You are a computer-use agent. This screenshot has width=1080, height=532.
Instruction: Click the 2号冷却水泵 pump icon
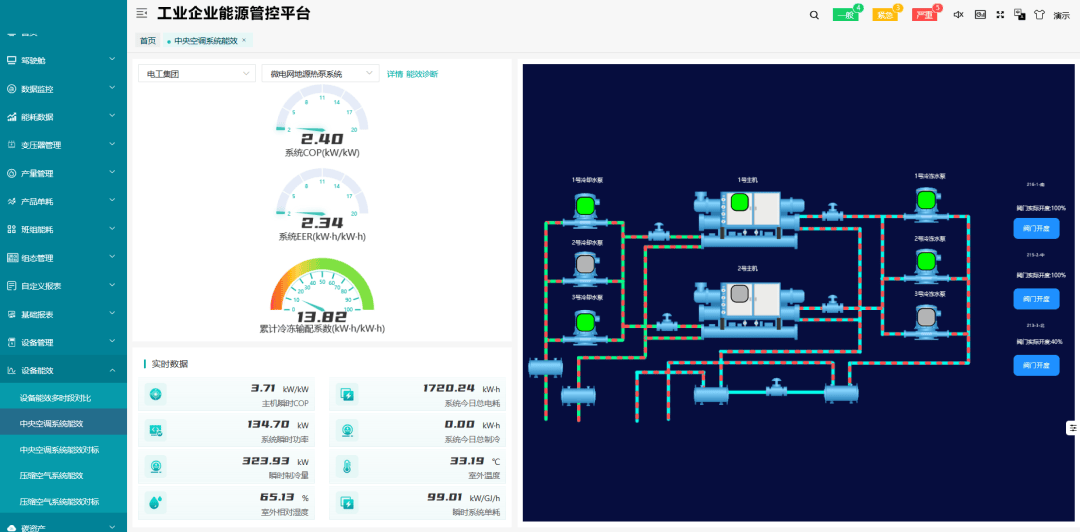(585, 264)
